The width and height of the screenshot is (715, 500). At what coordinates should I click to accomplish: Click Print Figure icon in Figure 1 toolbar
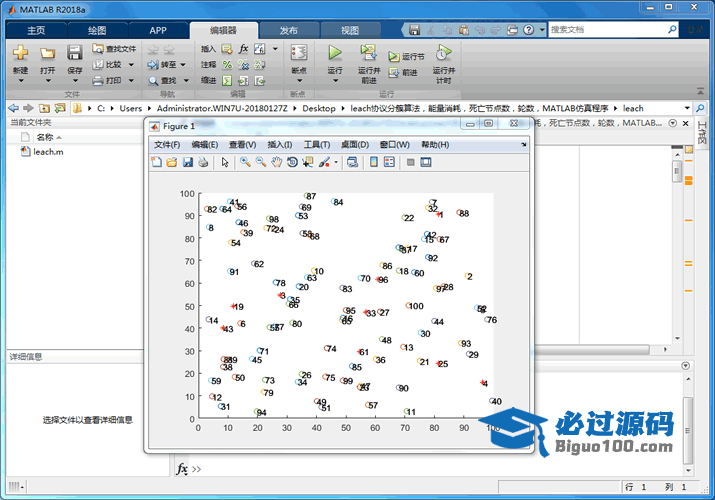click(203, 162)
